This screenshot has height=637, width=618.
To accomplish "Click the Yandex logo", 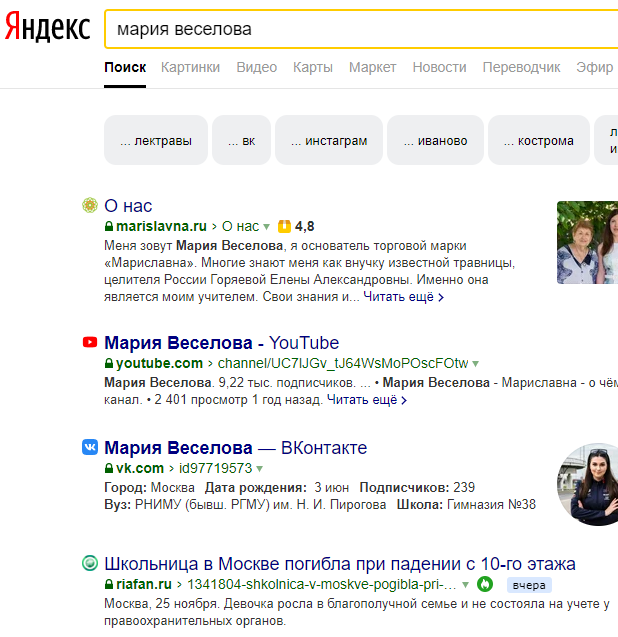I will click(47, 28).
